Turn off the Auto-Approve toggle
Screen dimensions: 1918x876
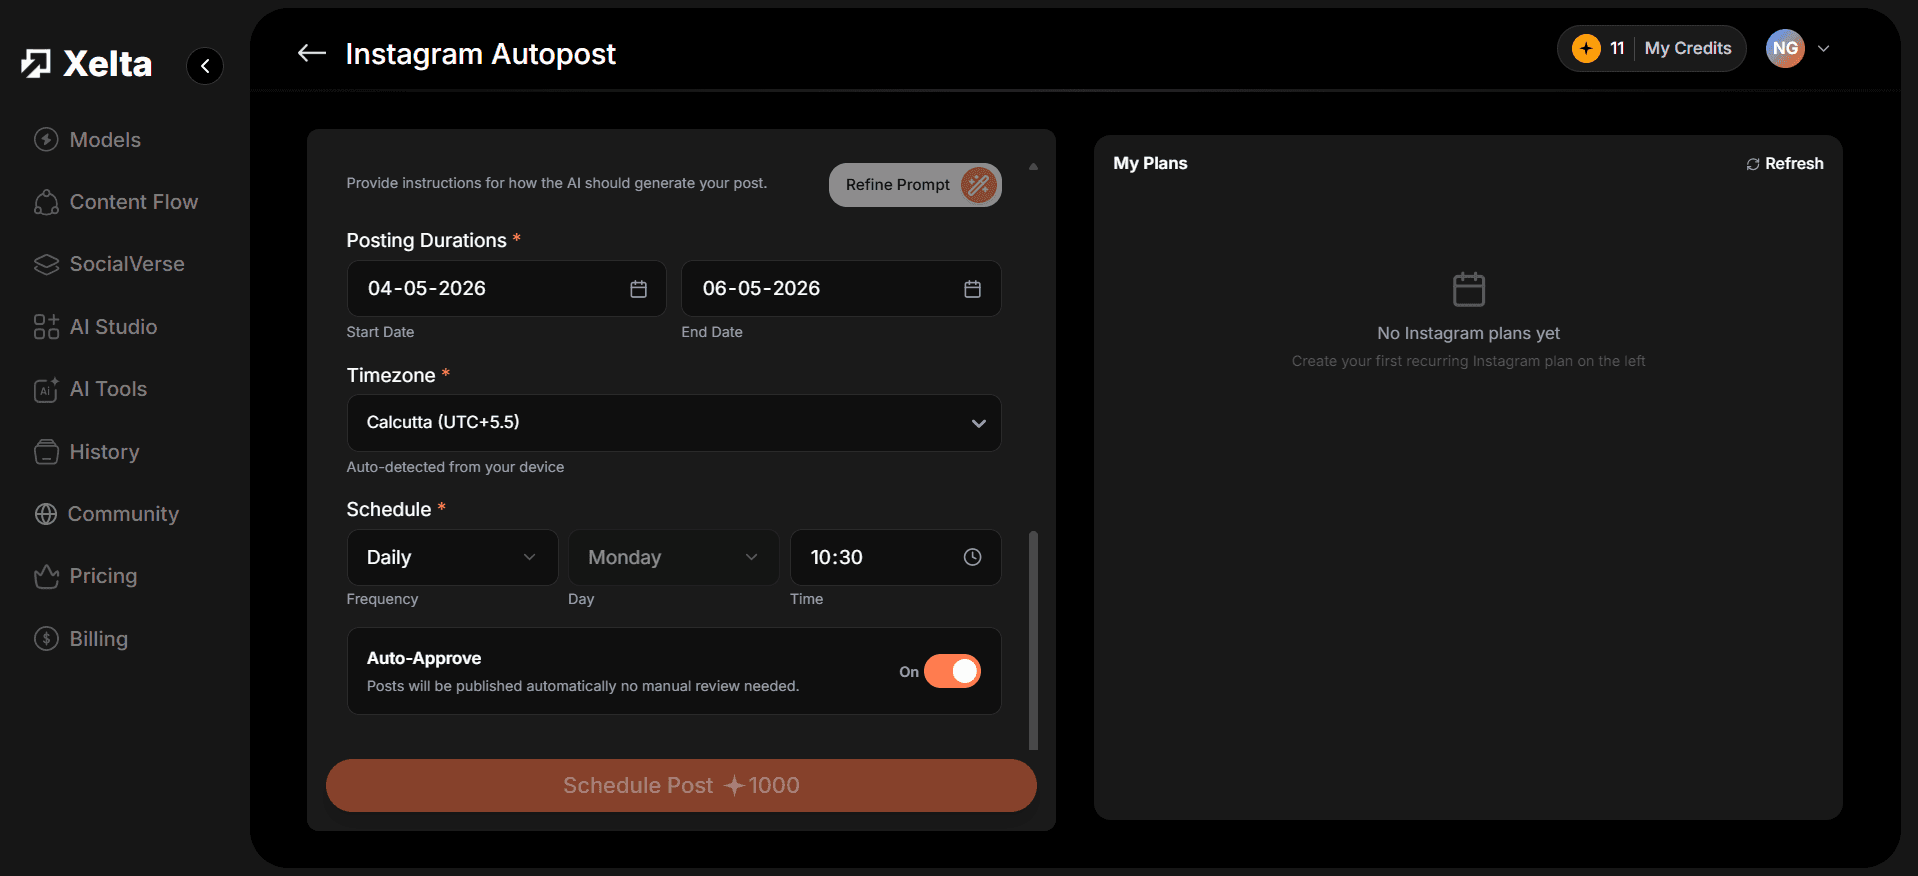click(x=952, y=671)
